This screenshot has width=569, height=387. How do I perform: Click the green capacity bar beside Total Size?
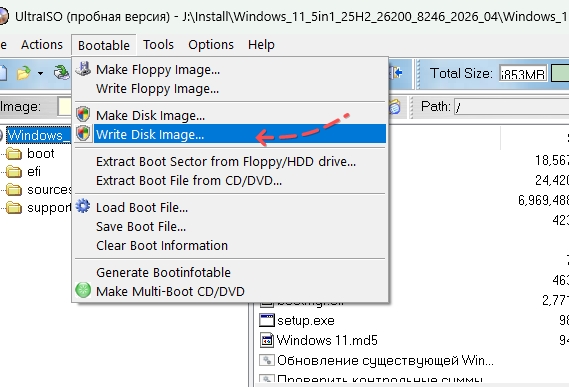click(x=560, y=73)
